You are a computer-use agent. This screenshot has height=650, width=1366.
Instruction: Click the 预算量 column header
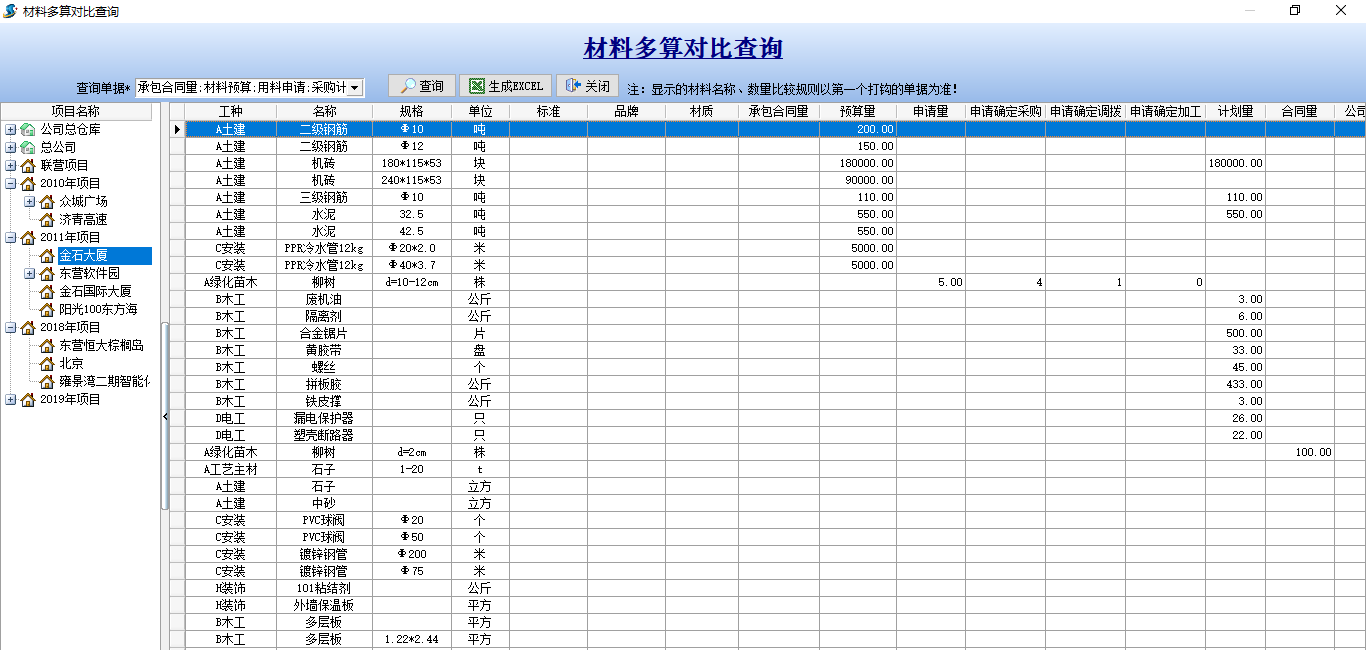[857, 112]
